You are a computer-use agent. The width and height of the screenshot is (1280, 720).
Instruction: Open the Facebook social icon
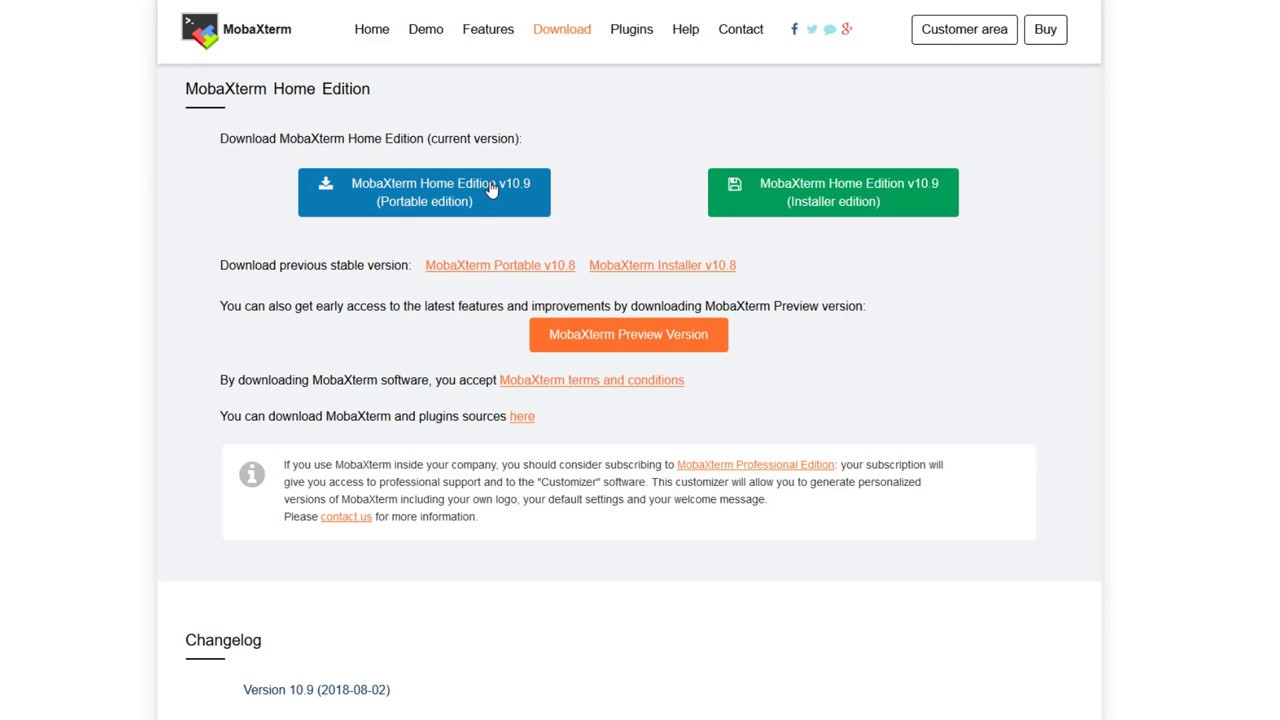click(794, 29)
